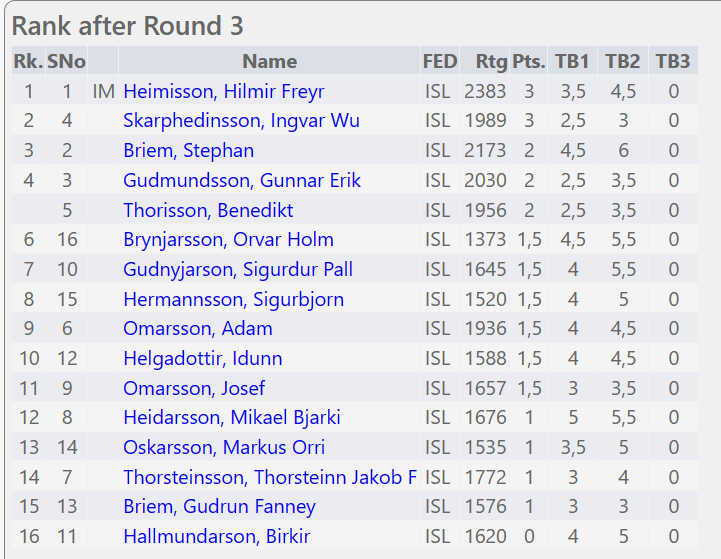
Task: Click the Rtg column header
Action: pos(491,62)
